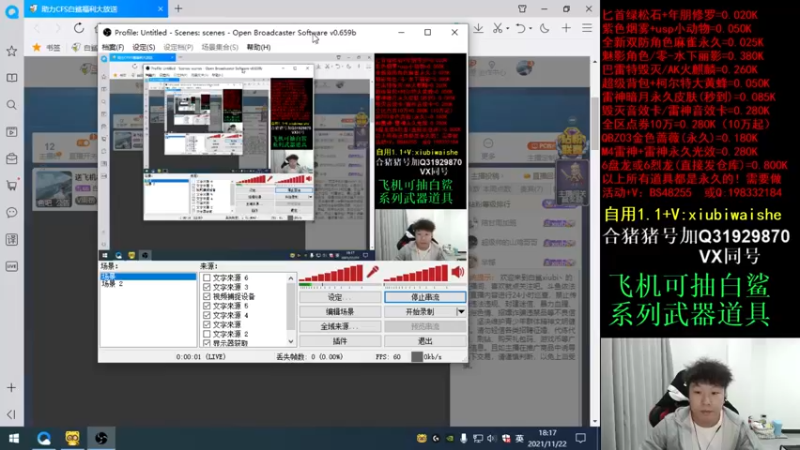Screen dimensions: 800x450
Task: Open OBS from the taskbar
Action: tap(101, 438)
